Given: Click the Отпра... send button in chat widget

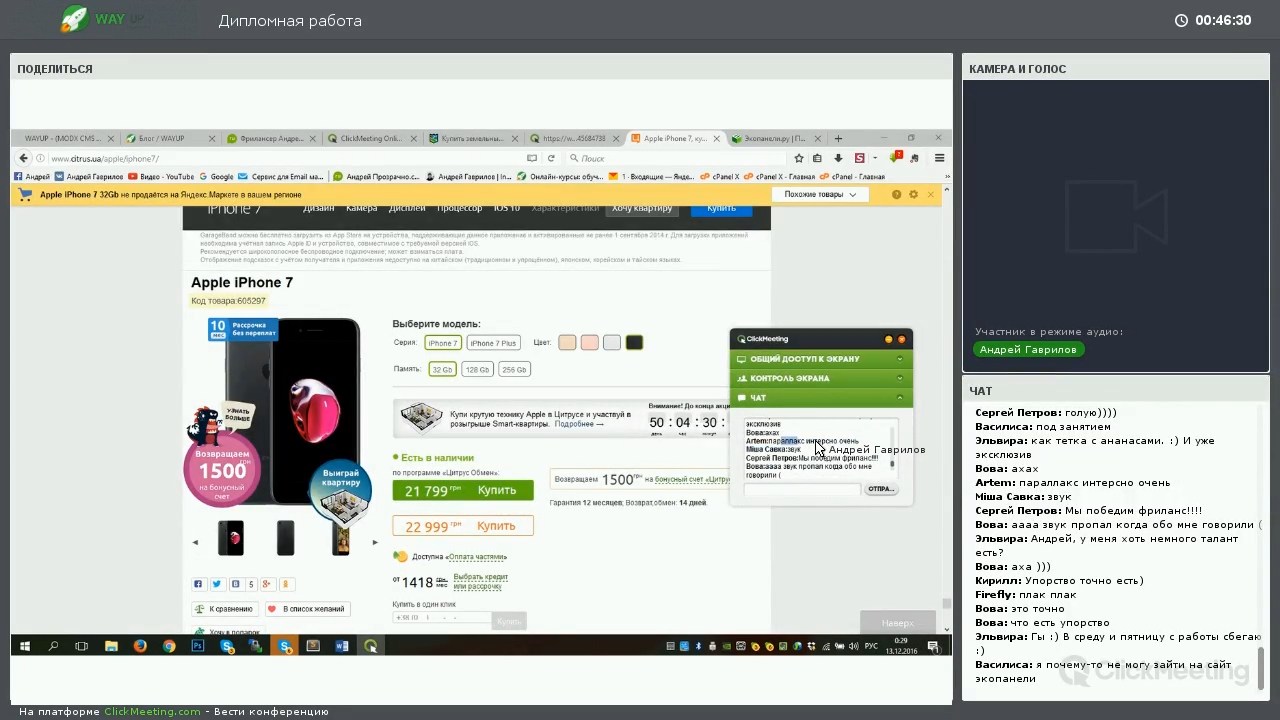Looking at the screenshot, I should coord(881,489).
